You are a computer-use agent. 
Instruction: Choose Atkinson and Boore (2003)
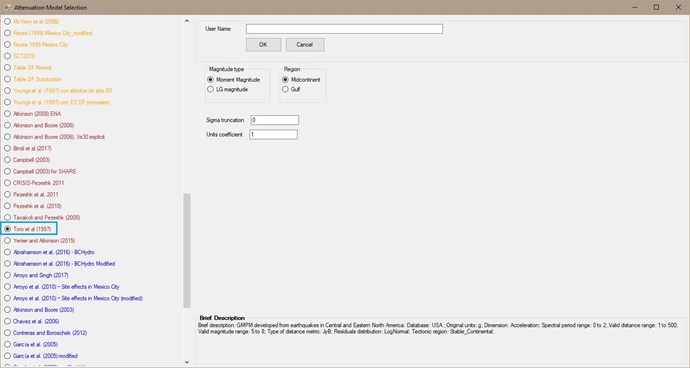pos(39,310)
